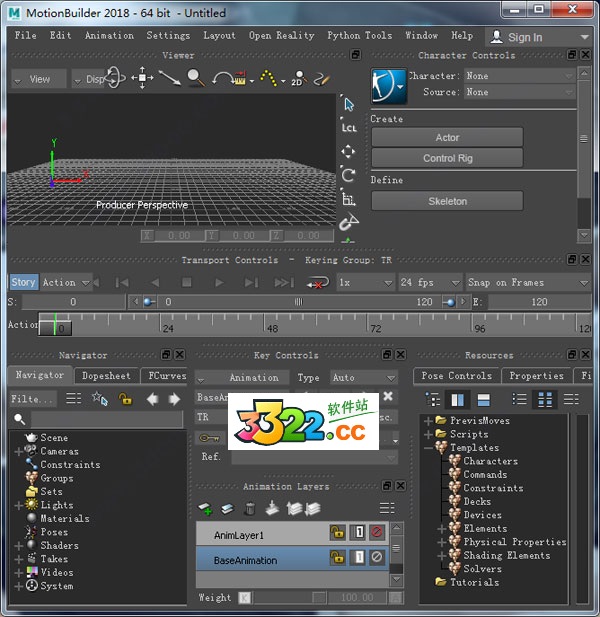This screenshot has height=617, width=600.
Task: Open the Snap on Frames dropdown
Action: tap(528, 283)
